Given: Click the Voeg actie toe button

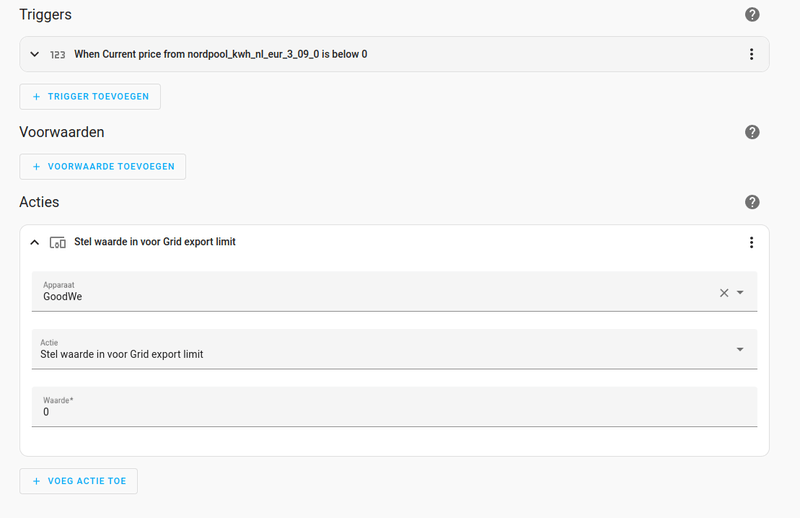Looking at the screenshot, I should (79, 481).
